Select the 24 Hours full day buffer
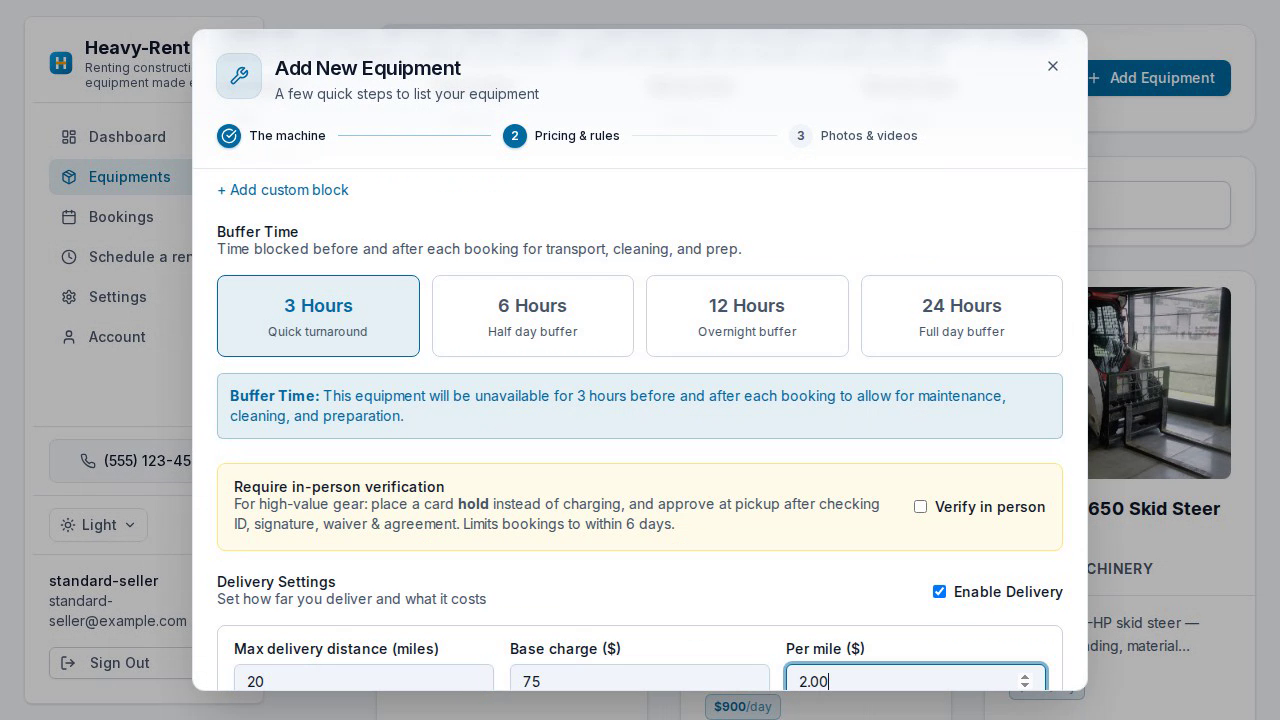This screenshot has width=1280, height=720. pos(962,316)
